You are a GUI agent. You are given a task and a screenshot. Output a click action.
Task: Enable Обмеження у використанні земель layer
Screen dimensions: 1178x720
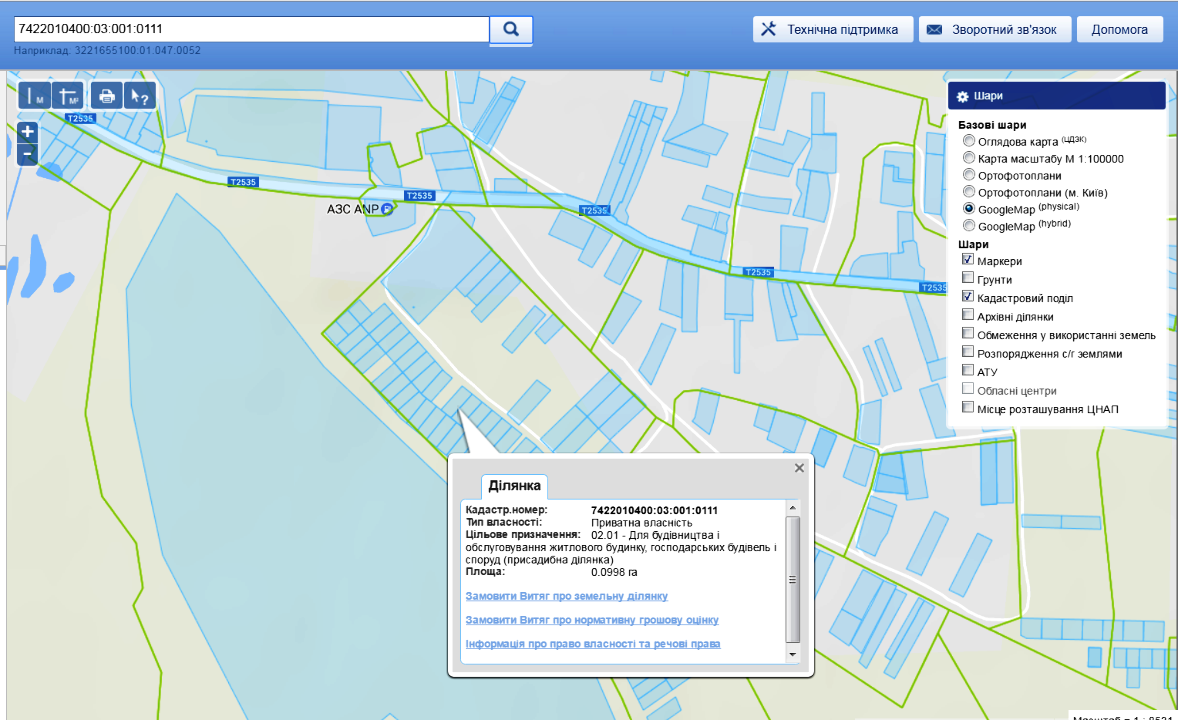point(968,333)
